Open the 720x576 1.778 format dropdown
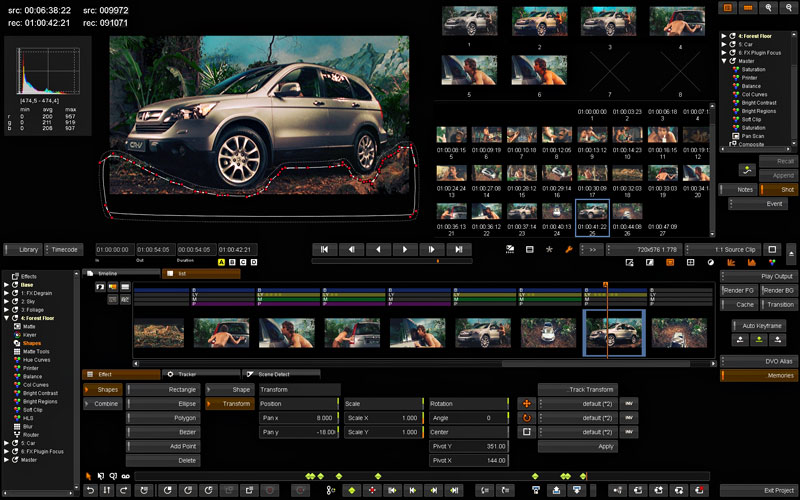Screen dimensions: 800x500 click(643, 249)
